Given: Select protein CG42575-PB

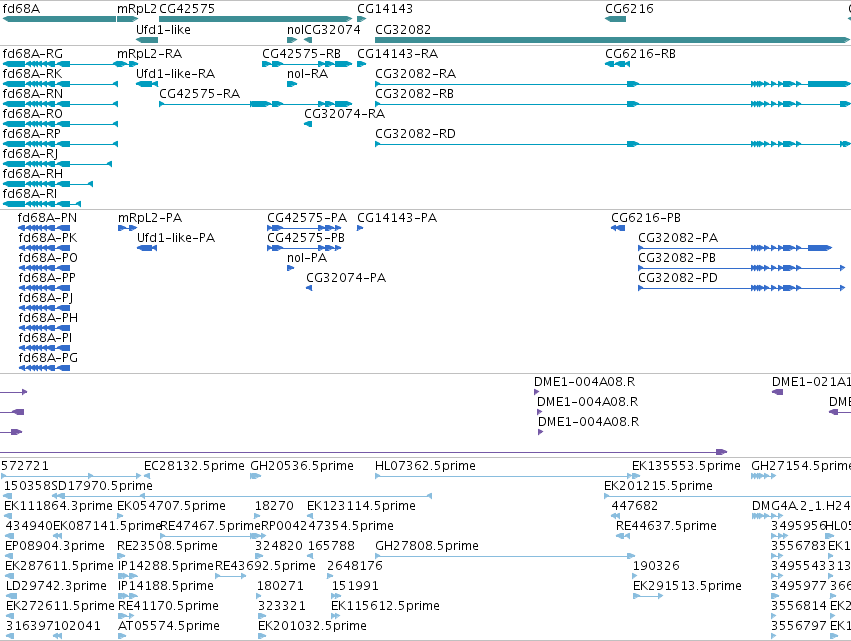Looking at the screenshot, I should tap(306, 238).
